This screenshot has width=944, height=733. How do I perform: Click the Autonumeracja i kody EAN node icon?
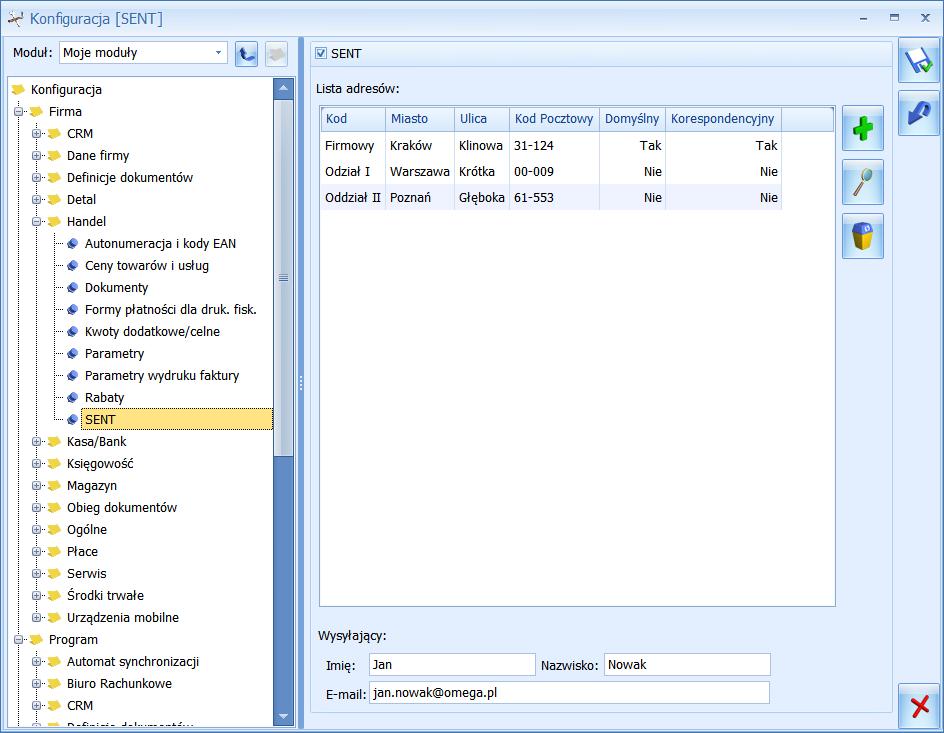73,244
